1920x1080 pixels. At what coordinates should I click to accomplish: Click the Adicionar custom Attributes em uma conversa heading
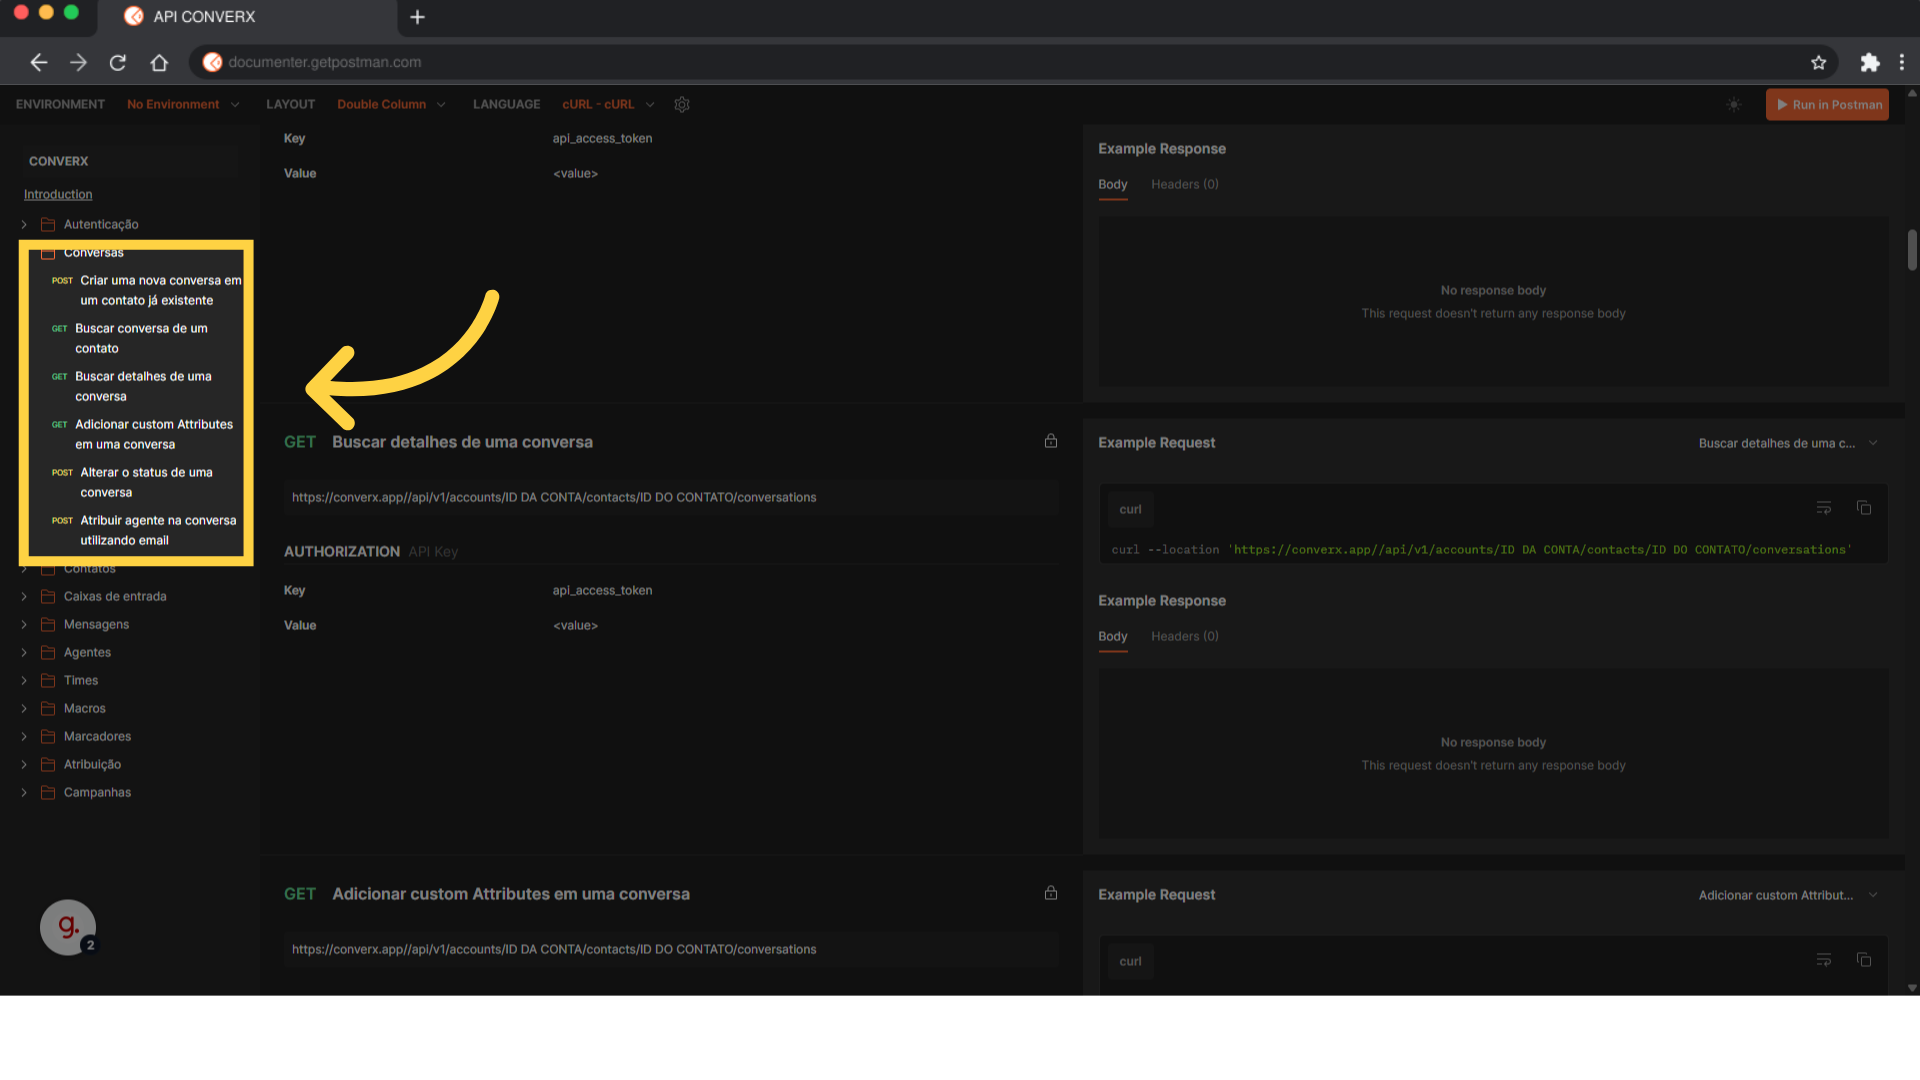[511, 894]
